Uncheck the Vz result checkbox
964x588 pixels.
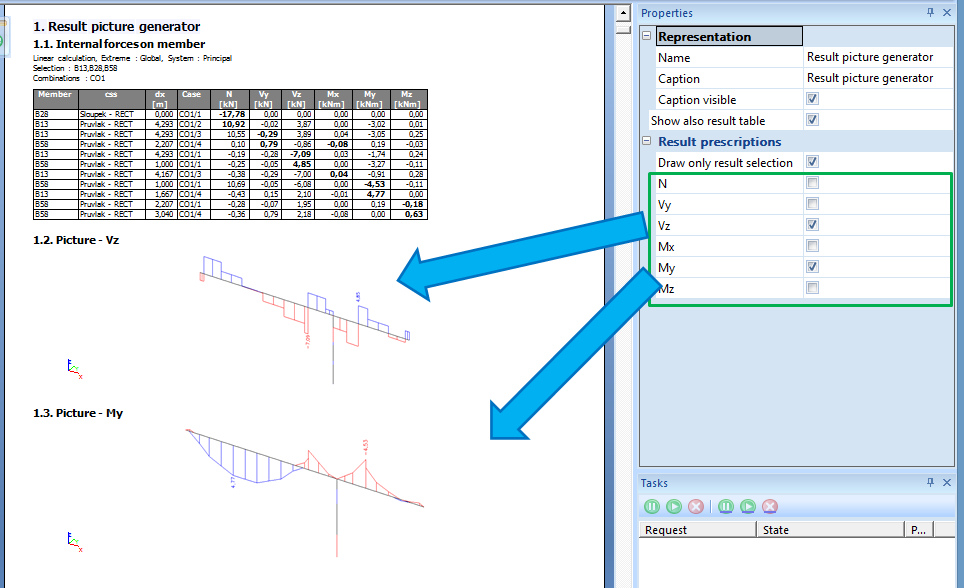[x=813, y=225]
